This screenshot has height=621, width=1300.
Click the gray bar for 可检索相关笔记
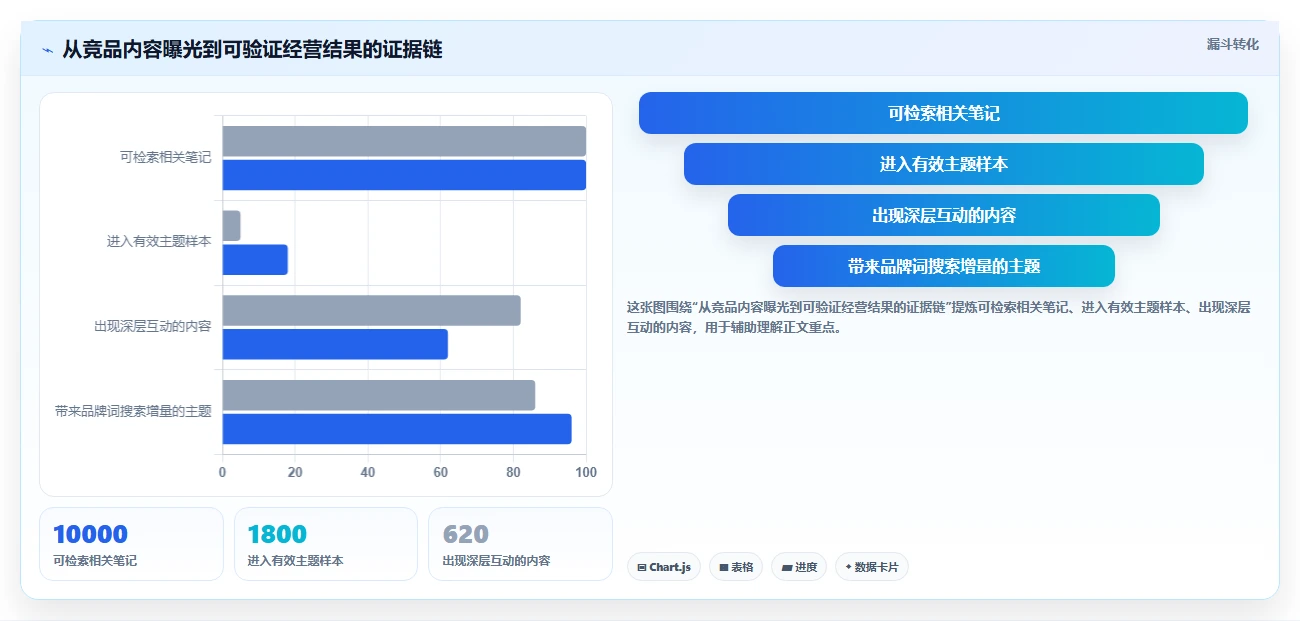coord(404,141)
